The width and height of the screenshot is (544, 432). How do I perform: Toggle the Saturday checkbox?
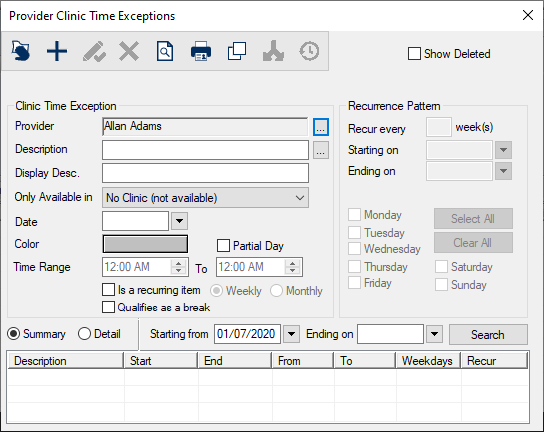(x=441, y=266)
